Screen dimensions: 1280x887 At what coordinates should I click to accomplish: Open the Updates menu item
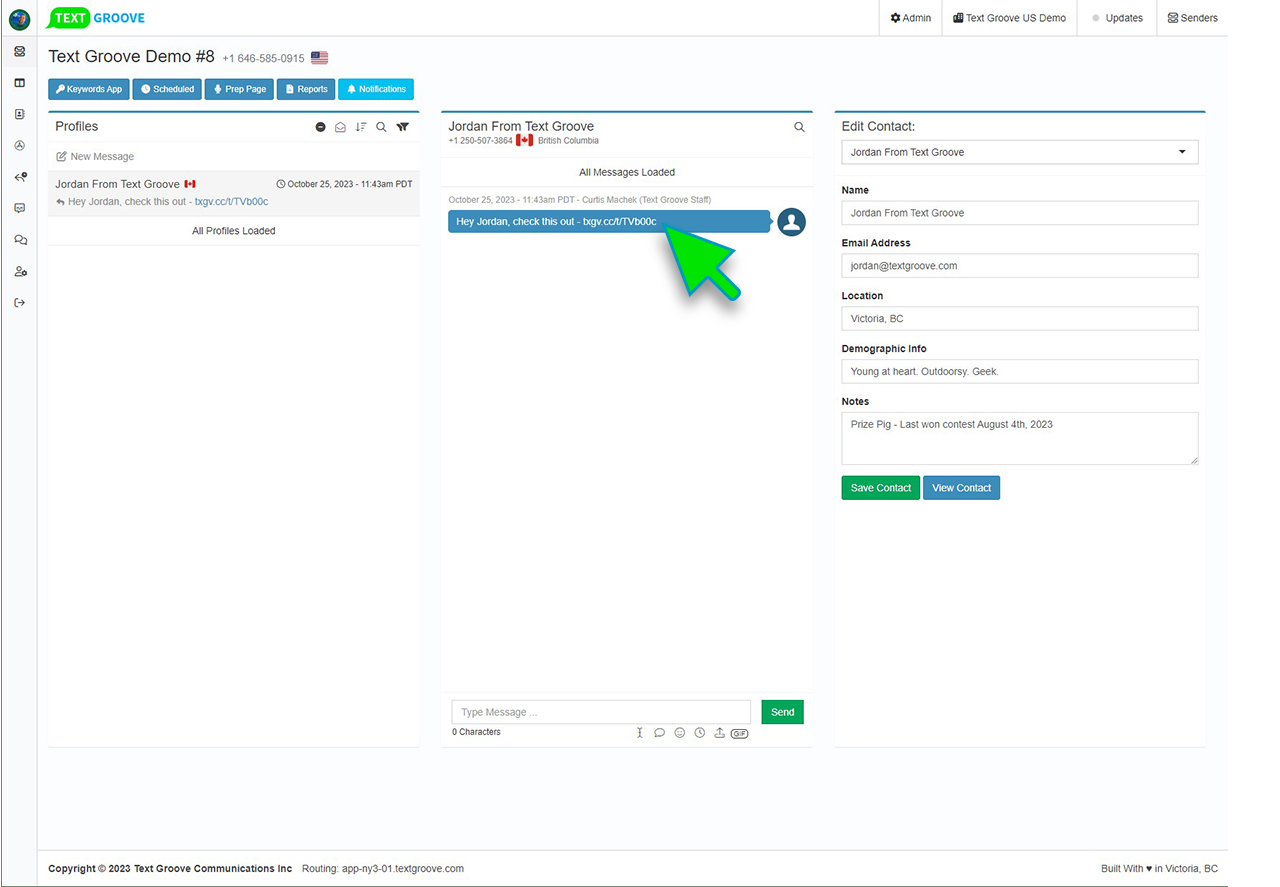coord(1117,18)
